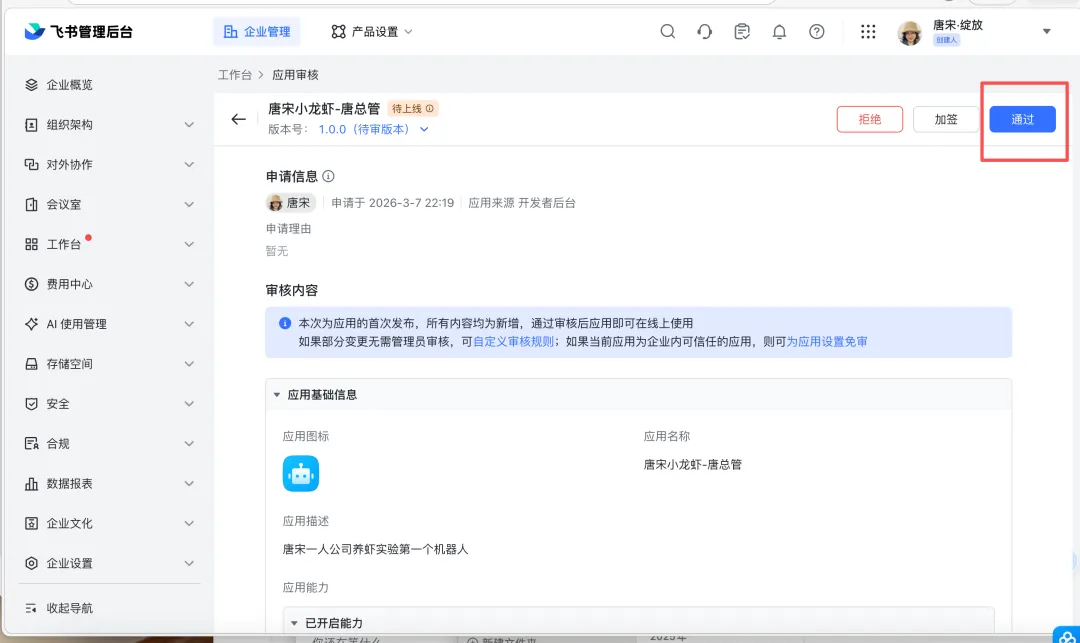
Task: Approve app with blue 通过 button
Action: pyautogui.click(x=1022, y=119)
